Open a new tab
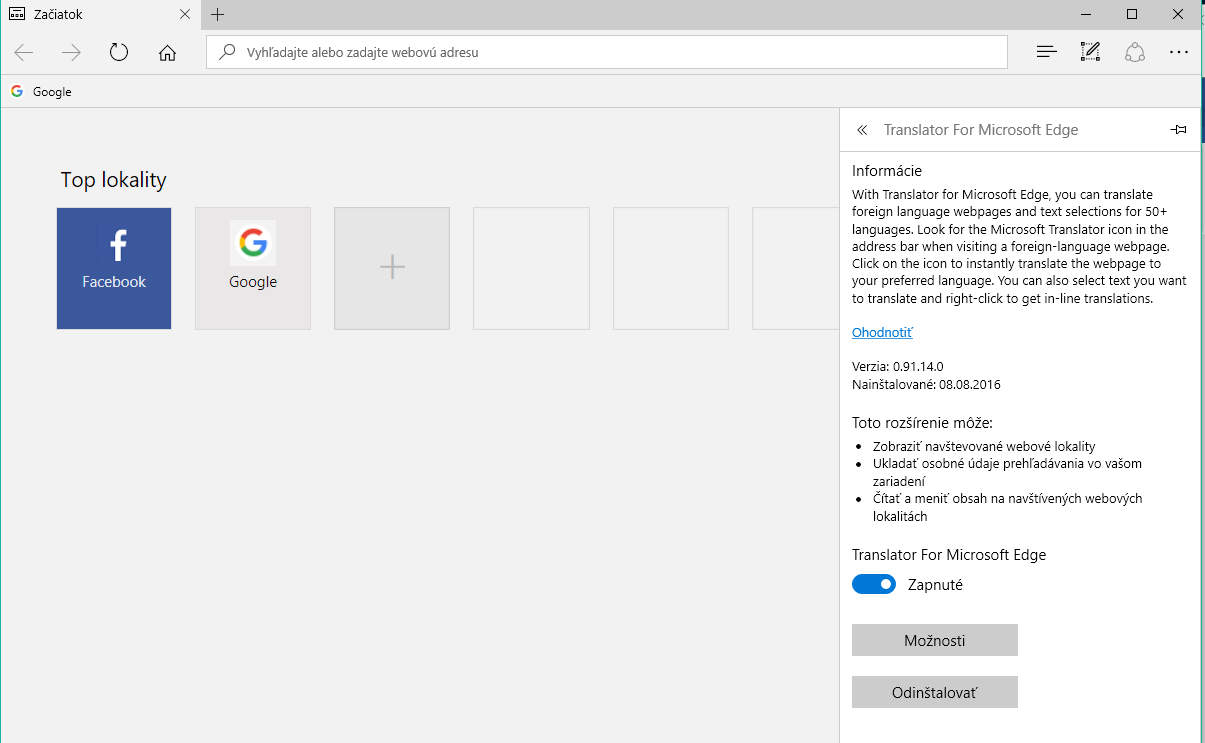The image size is (1205, 743). [x=218, y=14]
